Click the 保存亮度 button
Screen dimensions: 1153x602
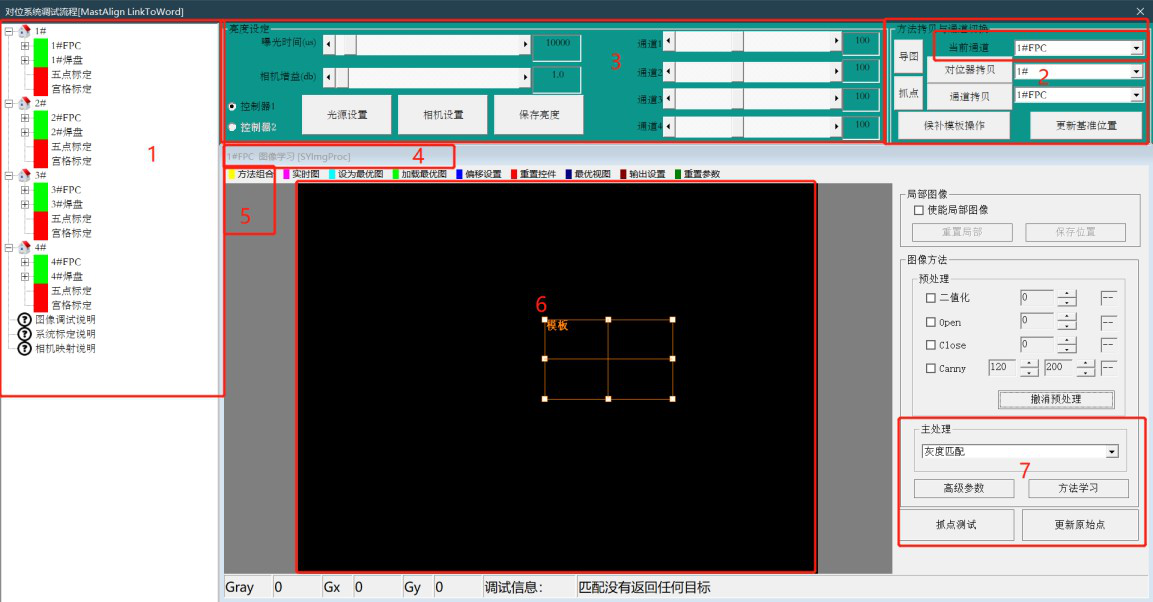point(538,115)
